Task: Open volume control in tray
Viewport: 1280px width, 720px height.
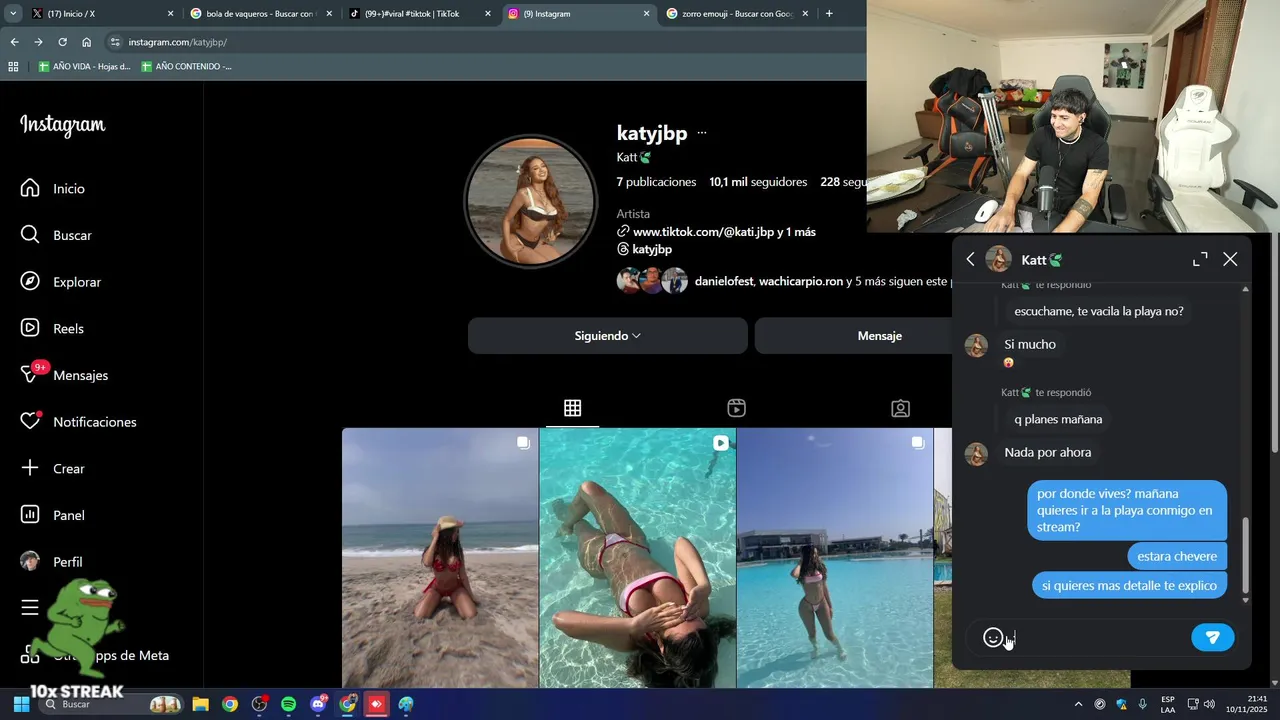Action: (1210, 704)
